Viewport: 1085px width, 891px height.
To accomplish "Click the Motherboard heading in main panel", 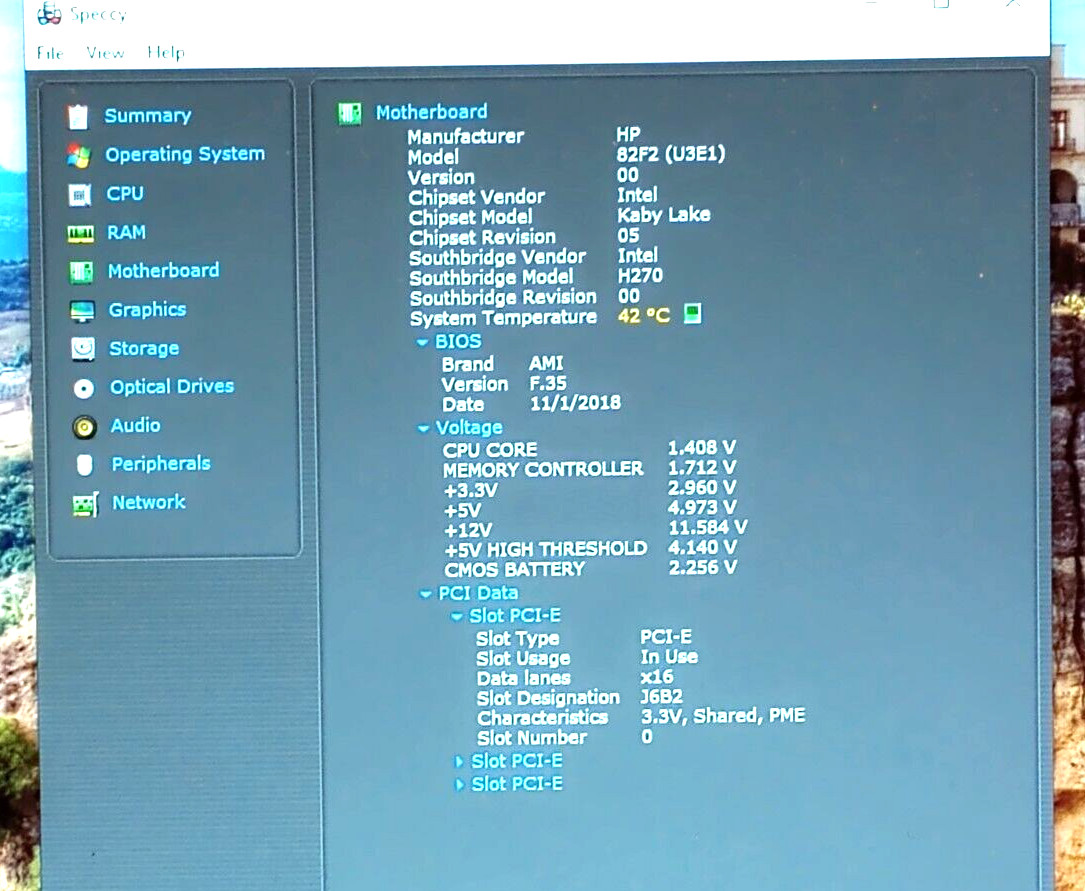I will point(431,111).
